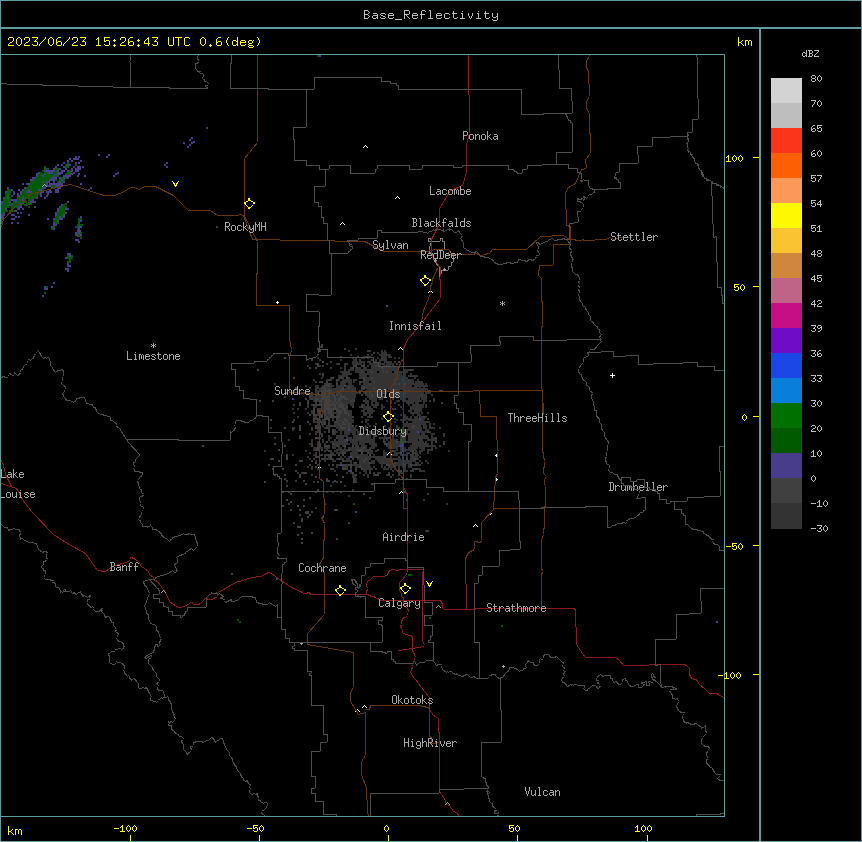Click the Calgary city label
The image size is (862, 842).
coord(399,603)
